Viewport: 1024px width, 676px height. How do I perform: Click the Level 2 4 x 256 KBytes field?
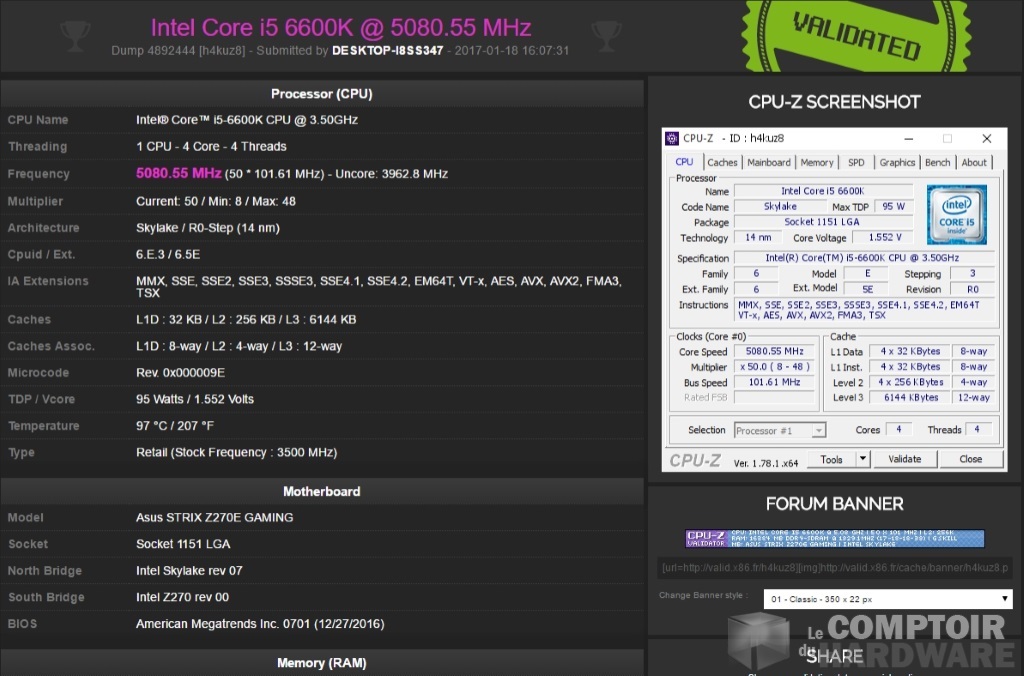(910, 382)
